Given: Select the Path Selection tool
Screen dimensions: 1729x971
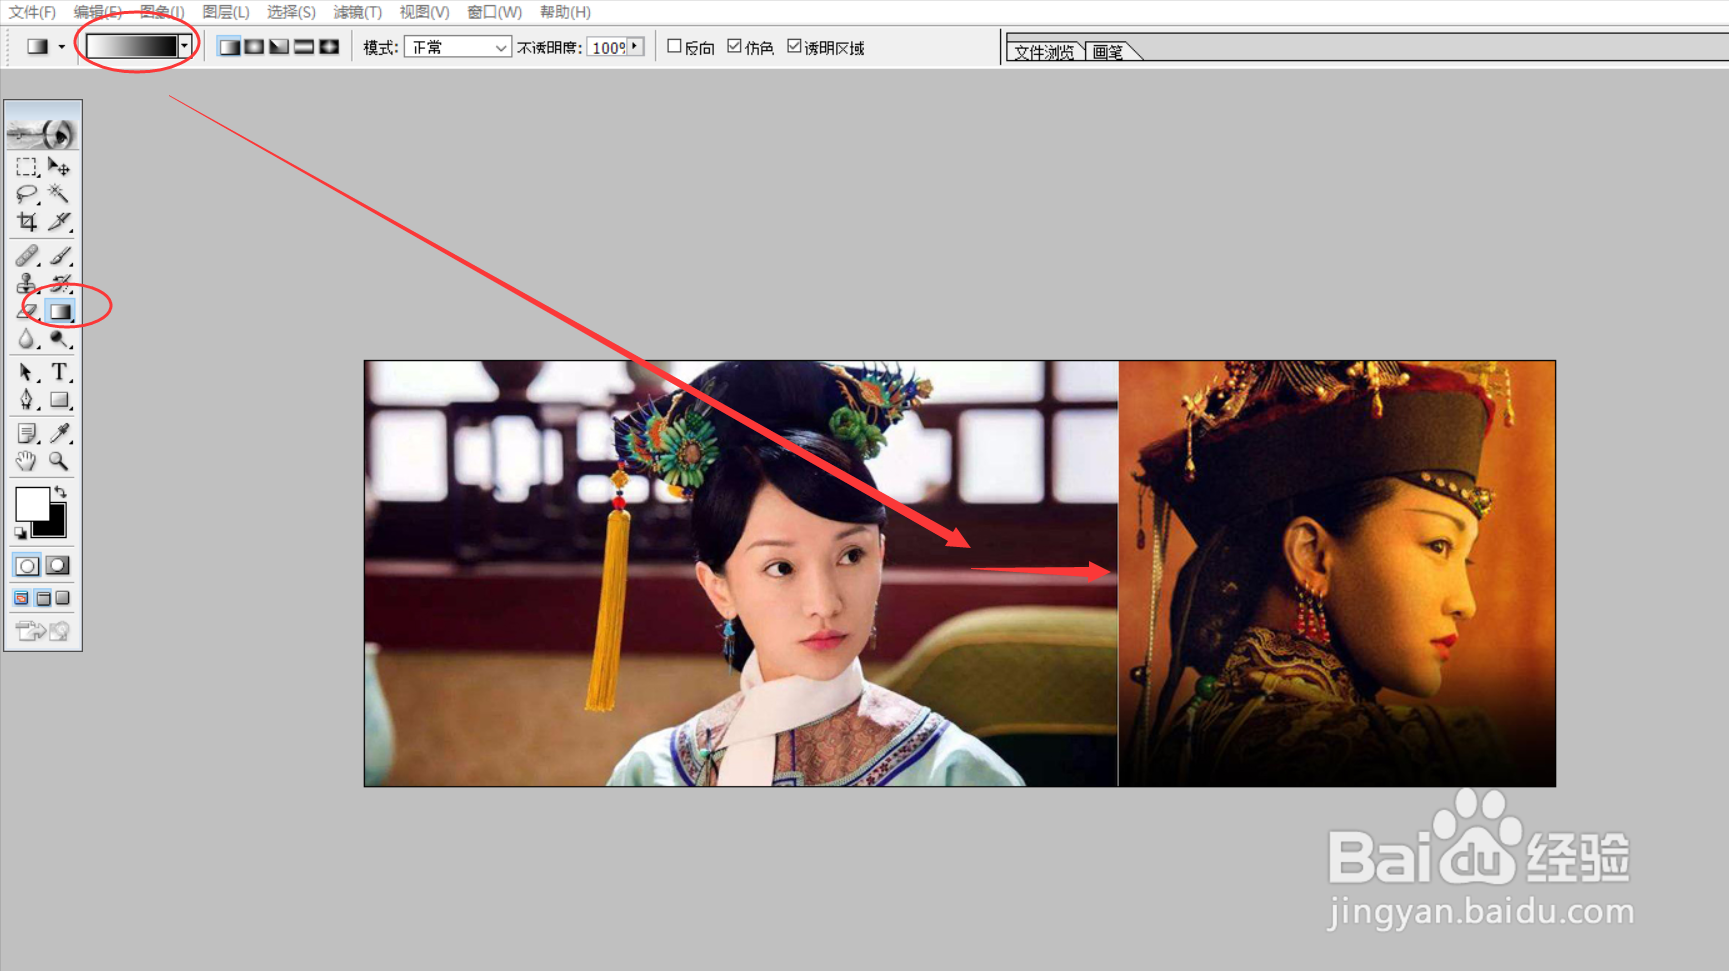Looking at the screenshot, I should 27,372.
